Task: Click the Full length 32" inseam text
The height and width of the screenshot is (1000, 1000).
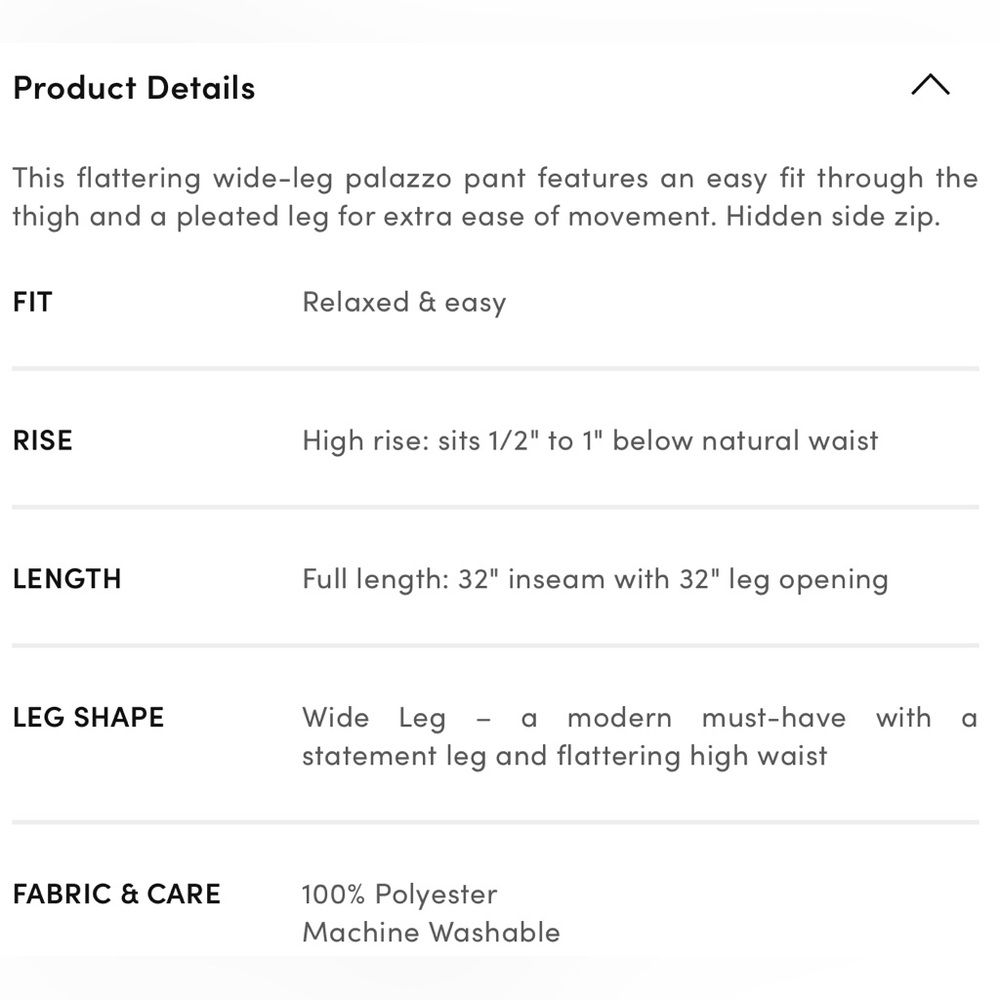Action: point(596,580)
